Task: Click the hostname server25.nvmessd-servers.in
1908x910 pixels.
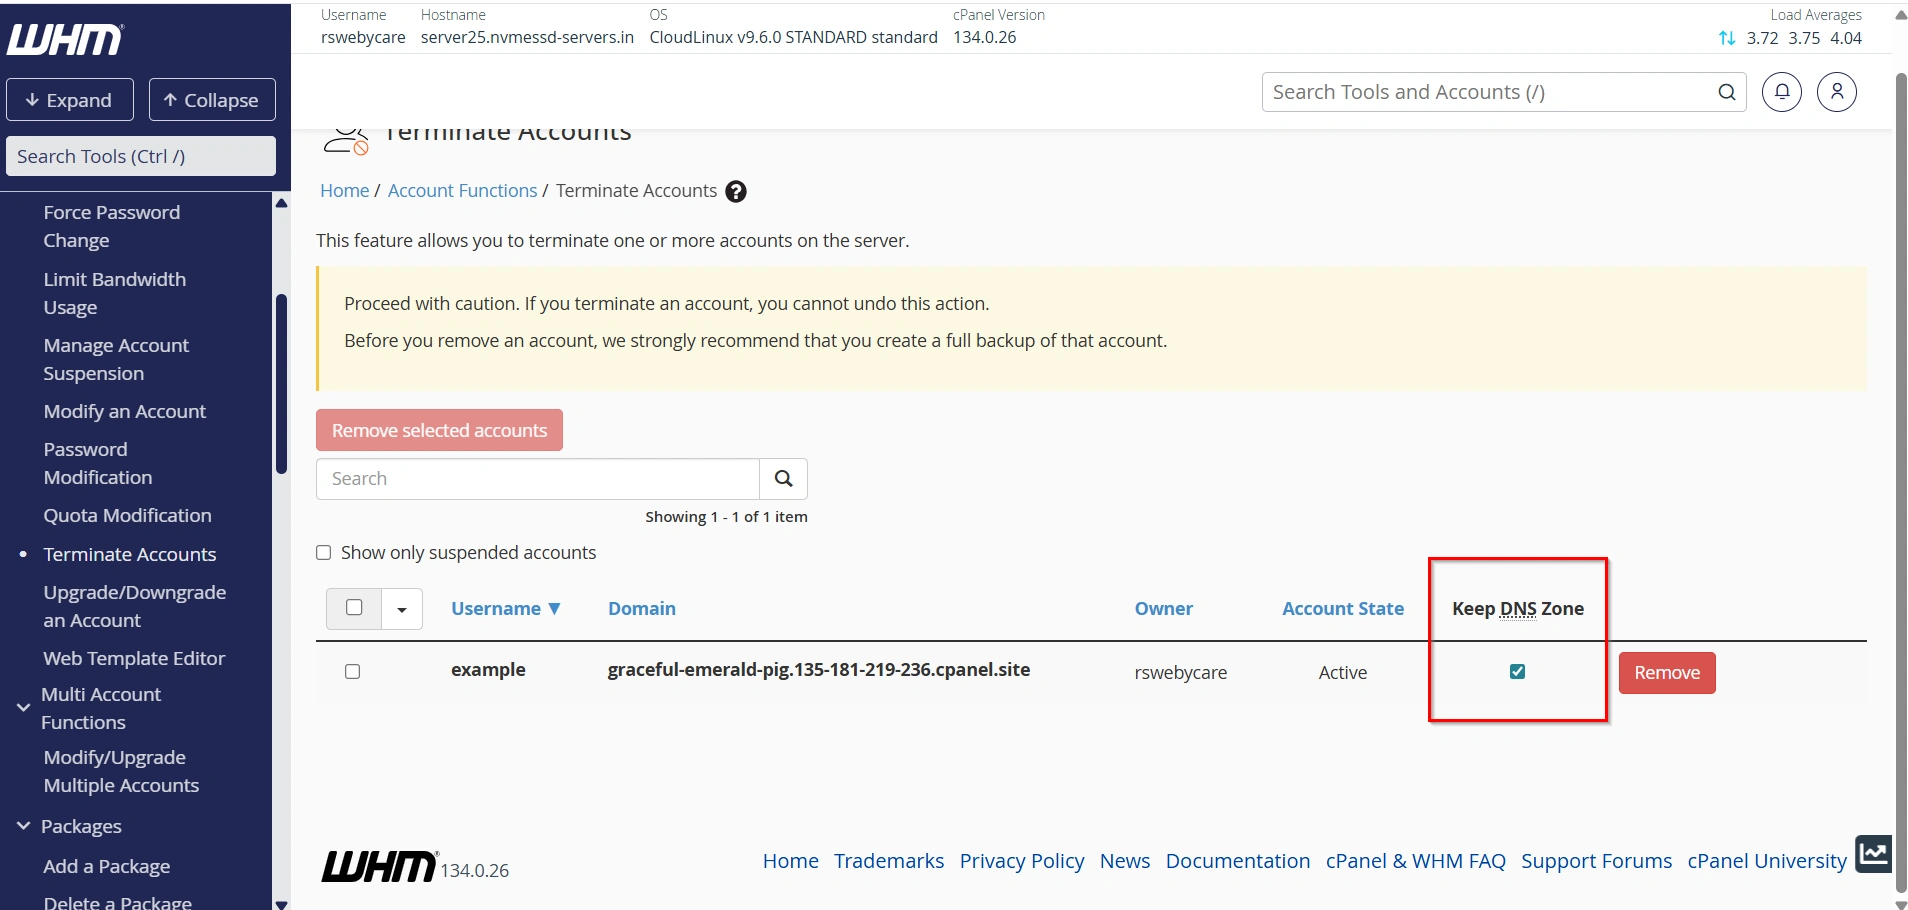Action: (x=527, y=37)
